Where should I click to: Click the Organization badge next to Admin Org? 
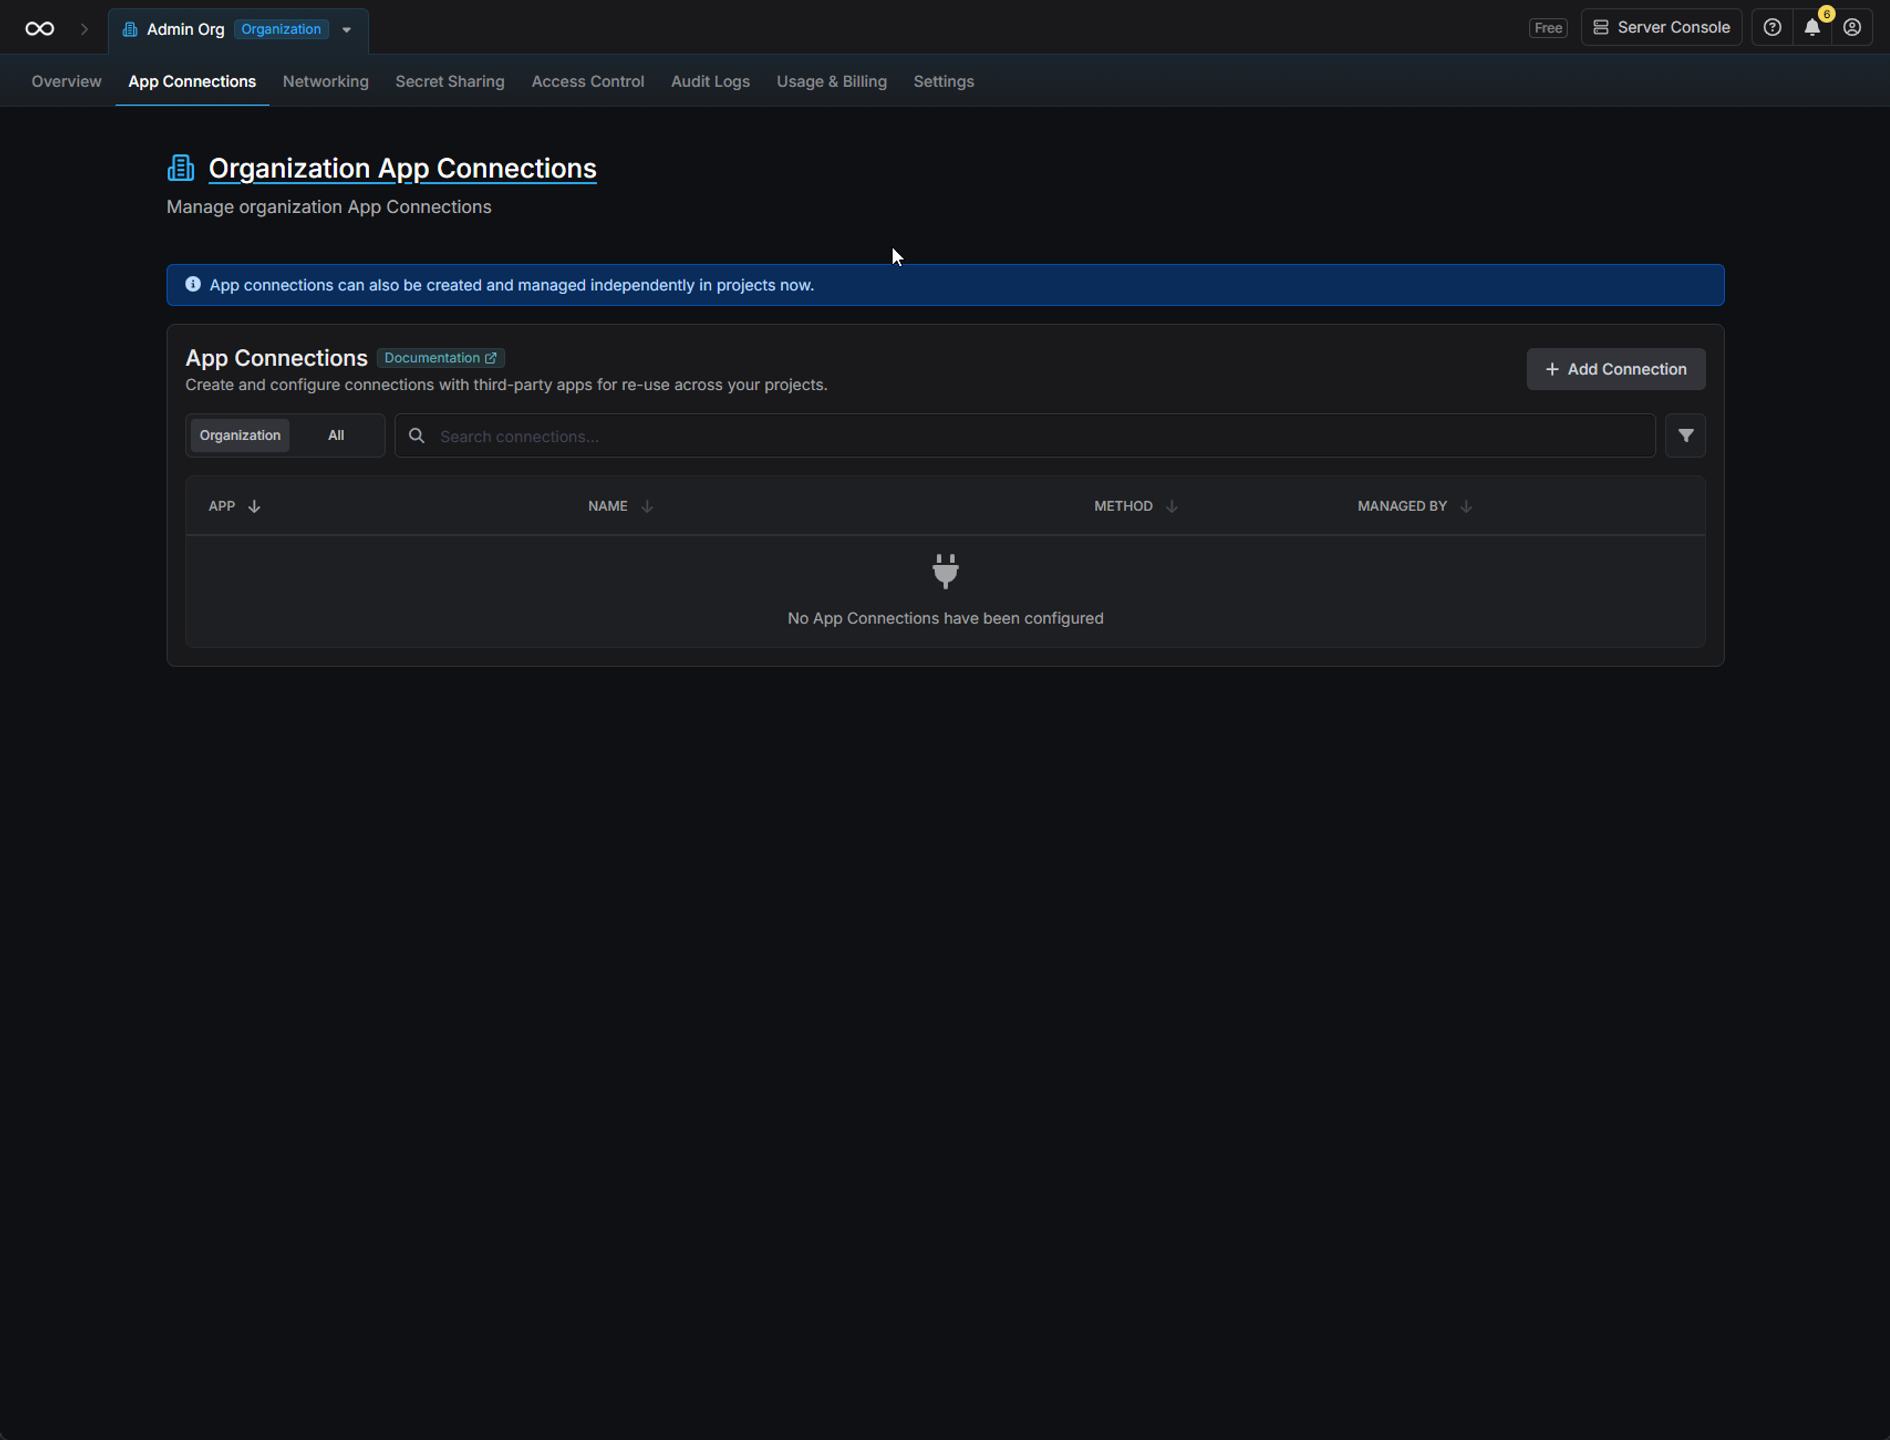click(281, 29)
